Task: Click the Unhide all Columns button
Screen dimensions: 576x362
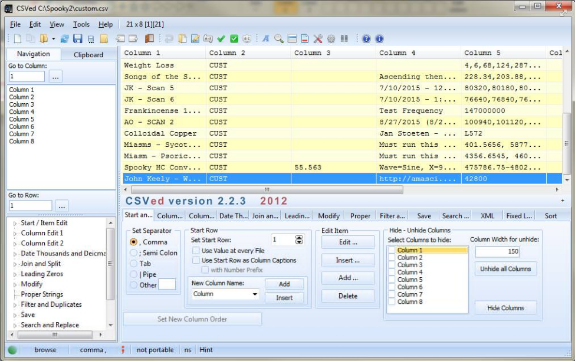Action: coord(505,269)
